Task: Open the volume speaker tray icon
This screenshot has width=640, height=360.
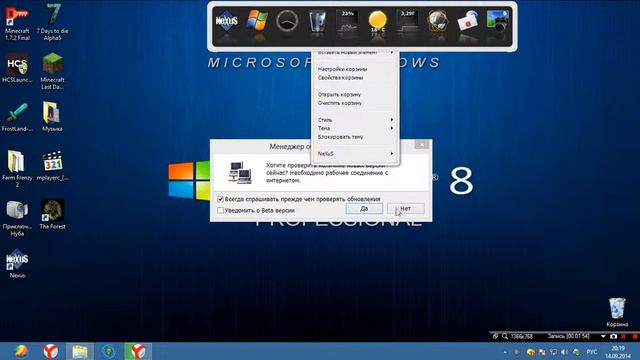Action: pyautogui.click(x=565, y=352)
